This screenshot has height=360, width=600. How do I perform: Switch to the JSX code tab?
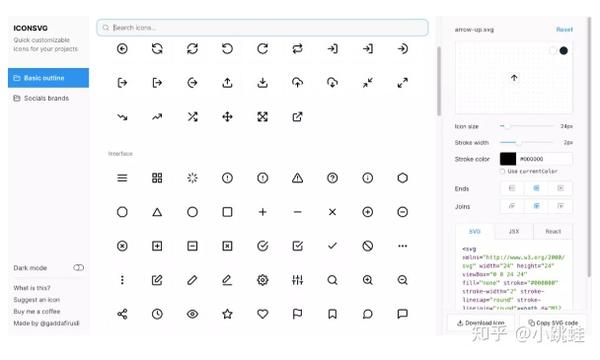514,231
